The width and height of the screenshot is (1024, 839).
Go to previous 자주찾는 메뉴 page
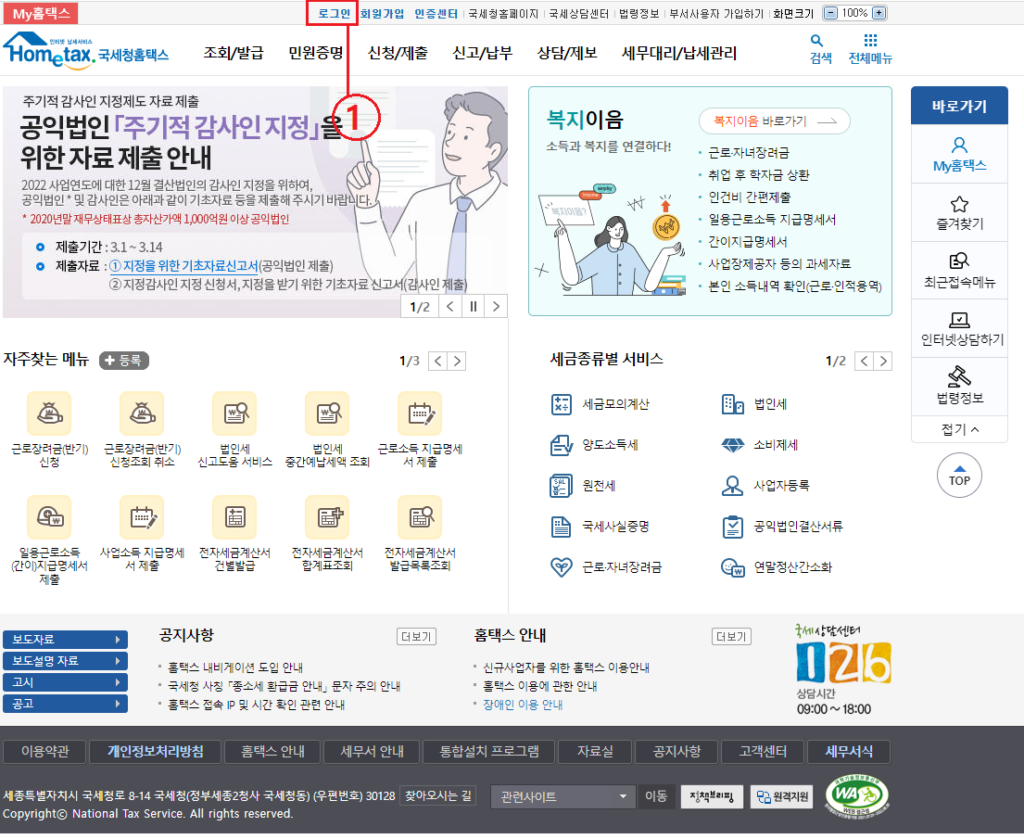point(438,361)
